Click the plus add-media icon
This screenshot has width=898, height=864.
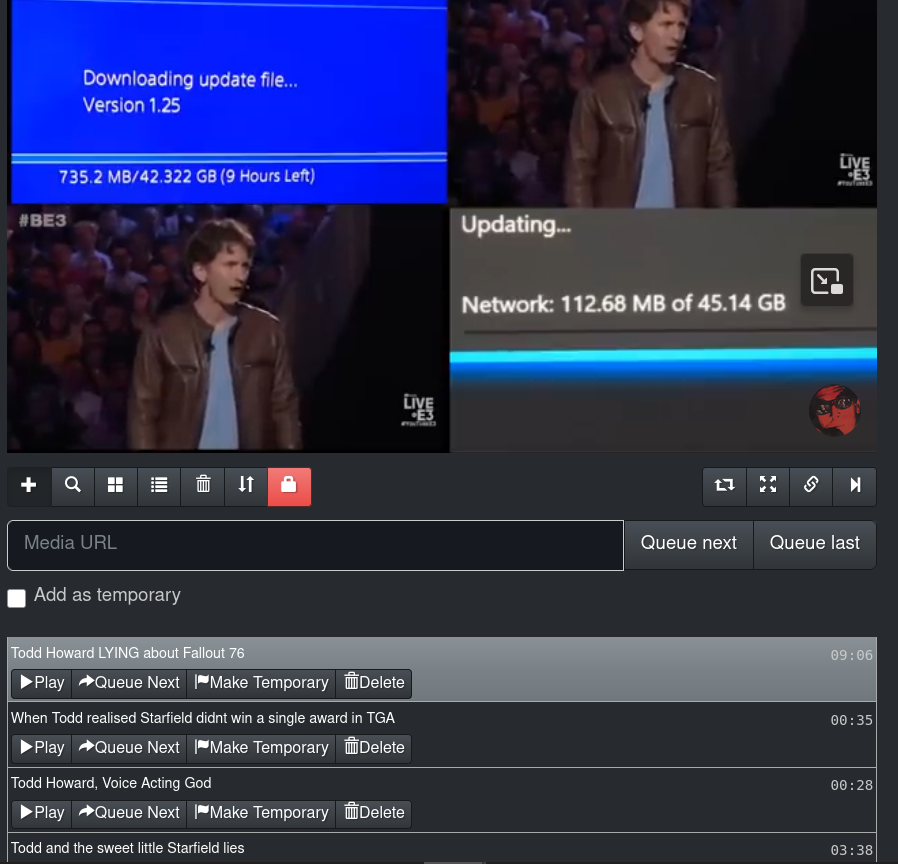click(29, 486)
